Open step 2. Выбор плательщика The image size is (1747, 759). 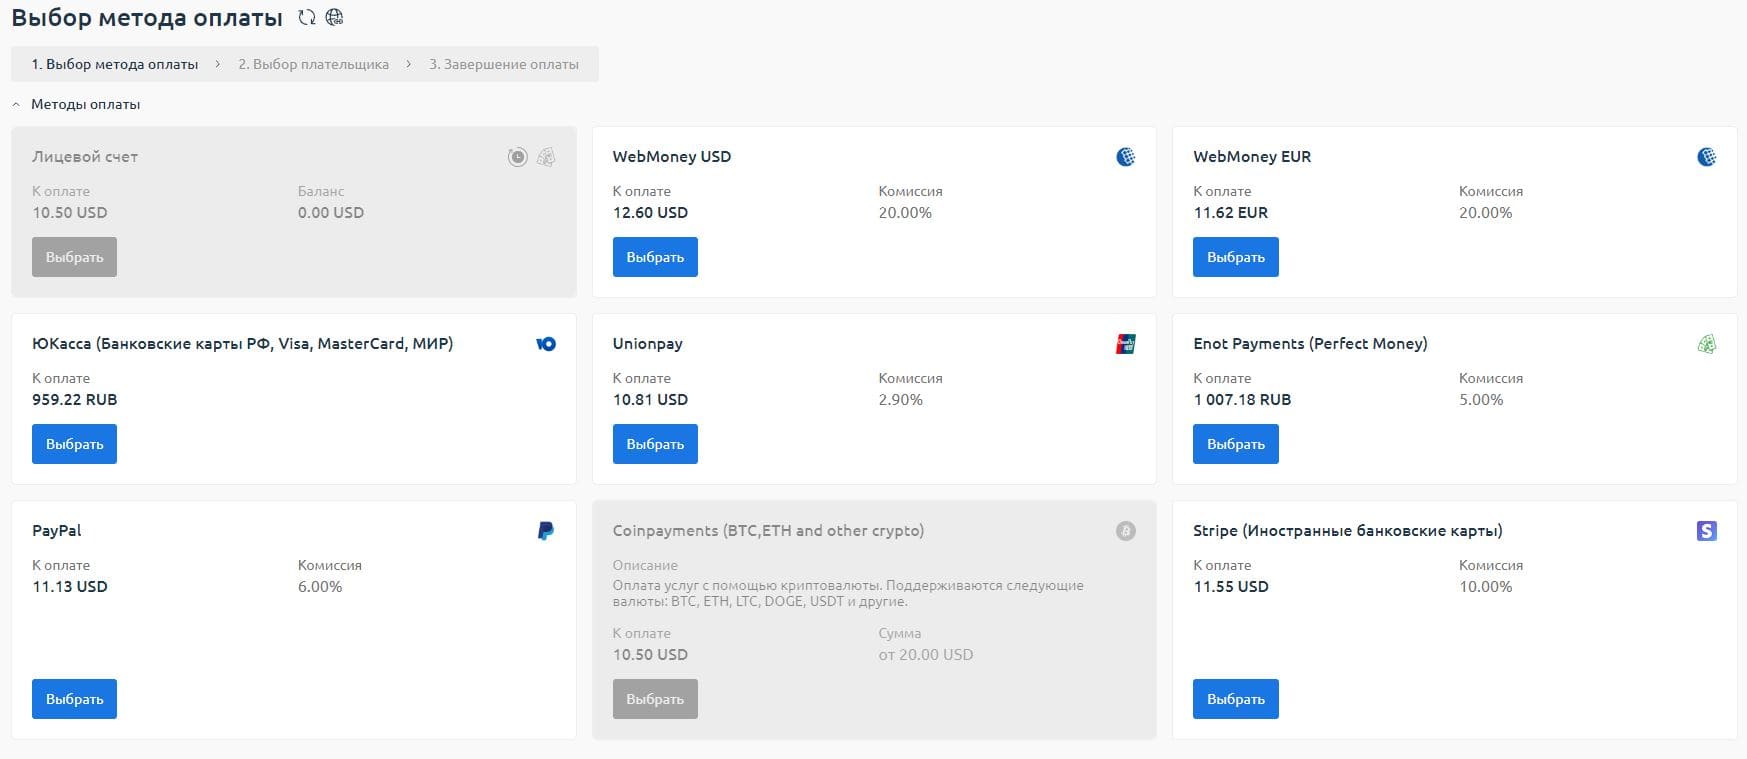point(314,64)
